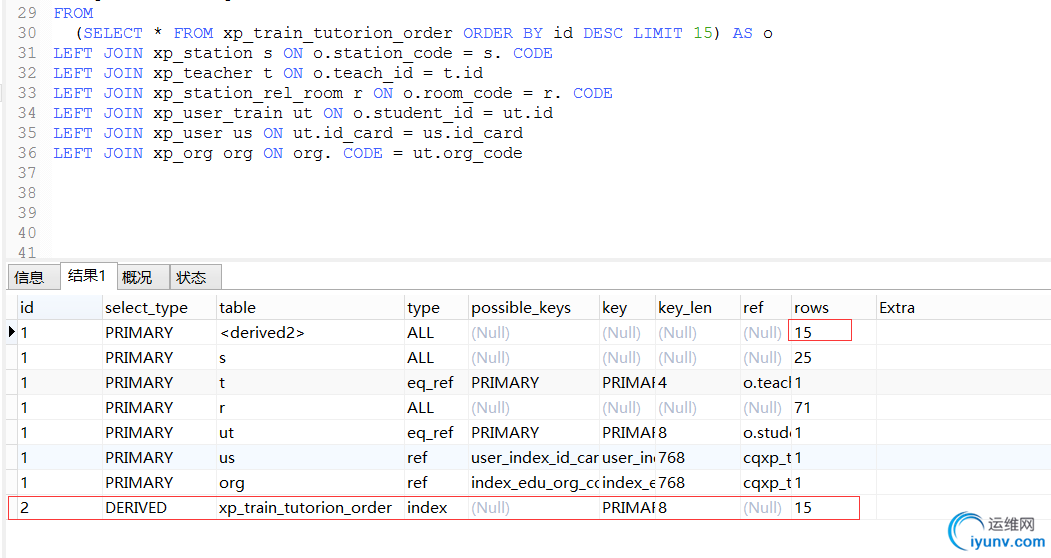Place cursor on SQL line 30 subquery
The width and height of the screenshot is (1051, 558).
coord(400,33)
